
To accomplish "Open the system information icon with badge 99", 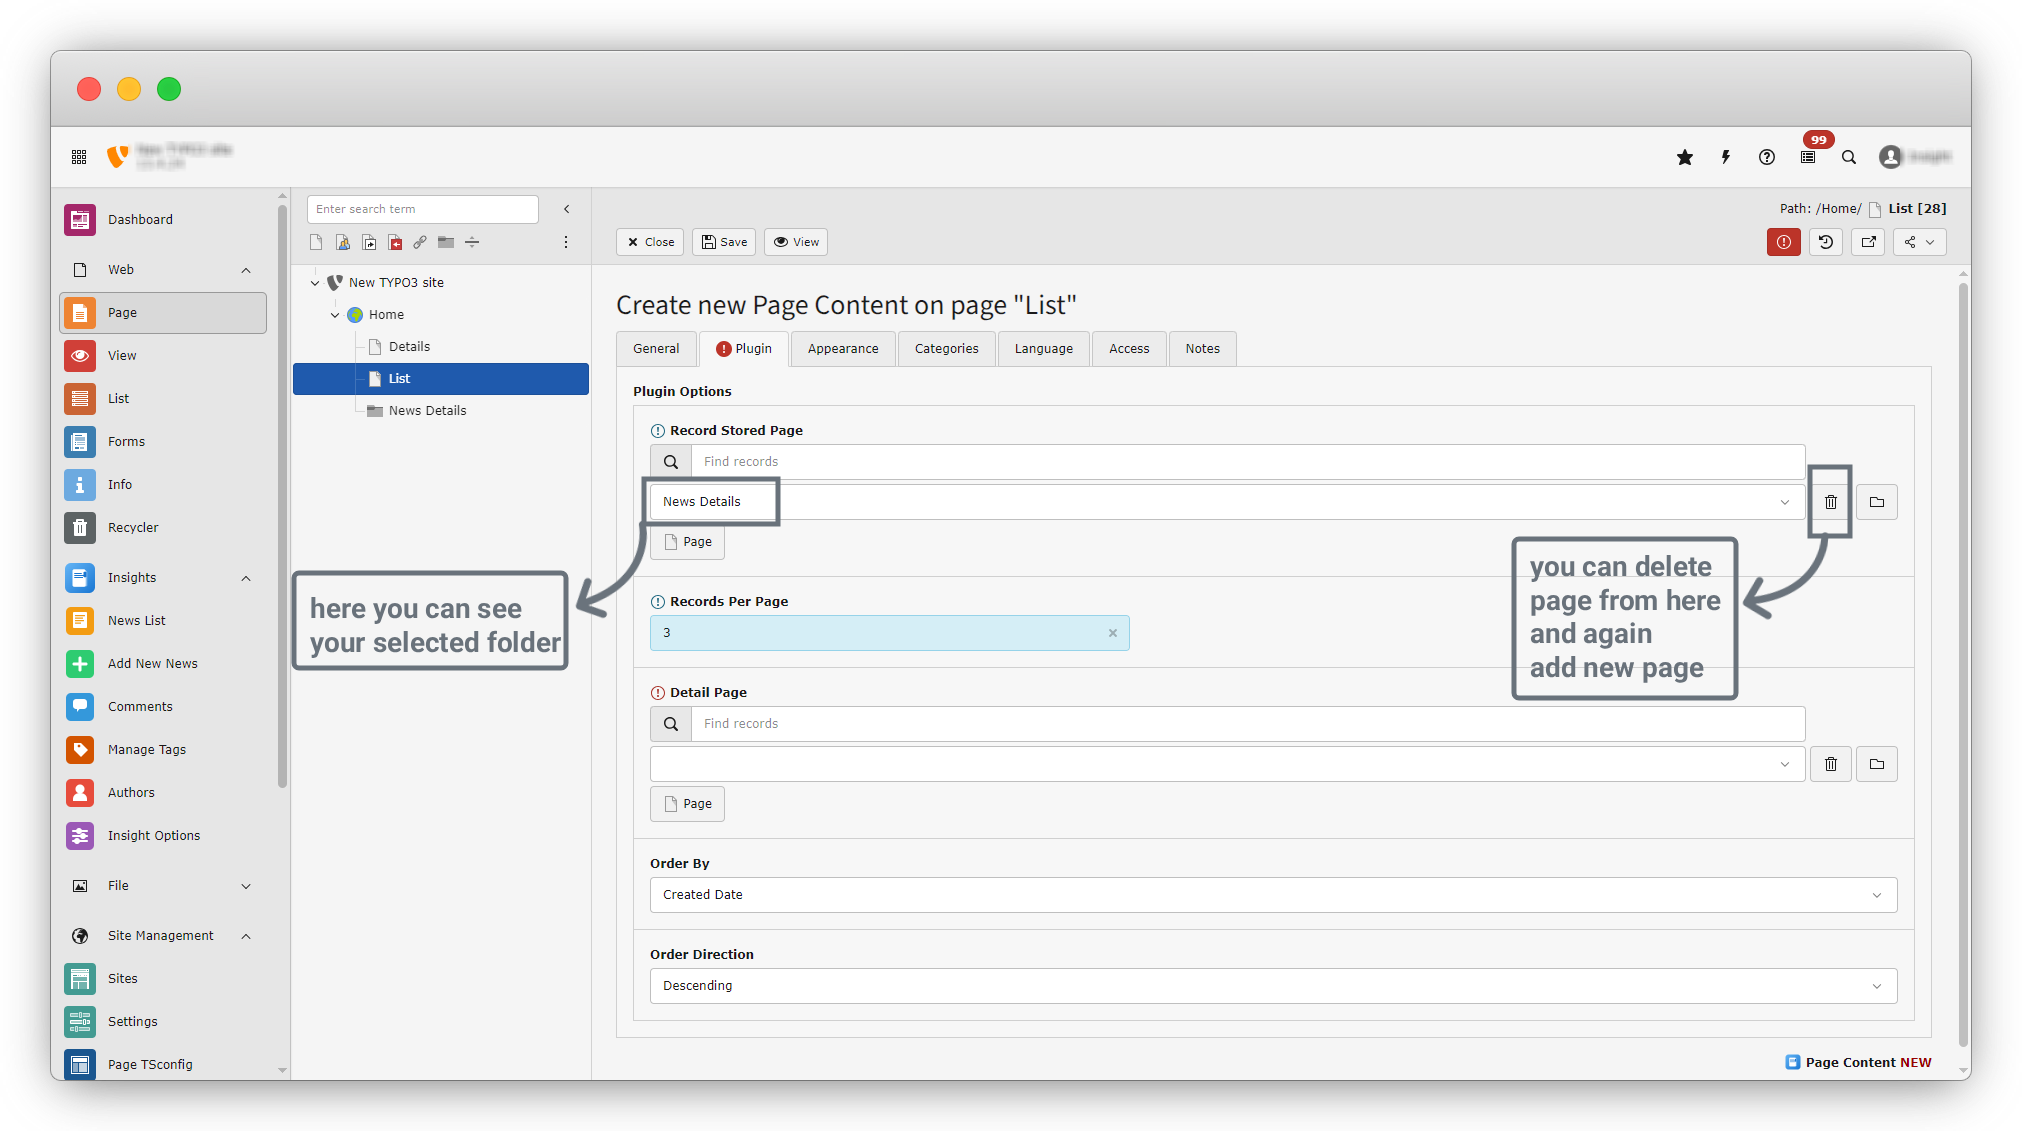I will (x=1808, y=157).
